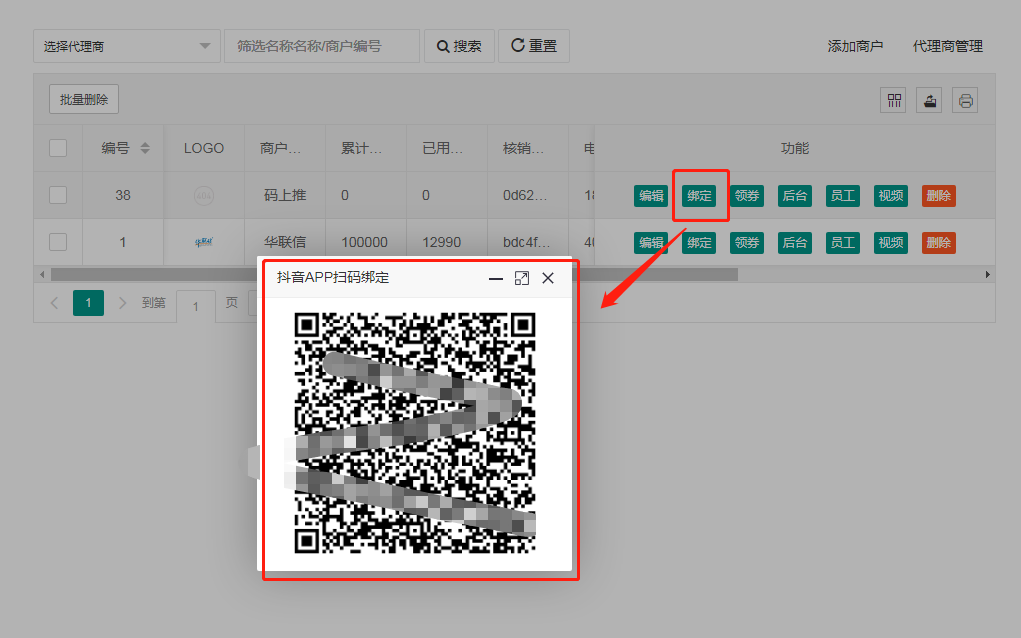This screenshot has height=638, width=1021.
Task: Click the 码上推 placeholder logo
Action: (x=204, y=195)
